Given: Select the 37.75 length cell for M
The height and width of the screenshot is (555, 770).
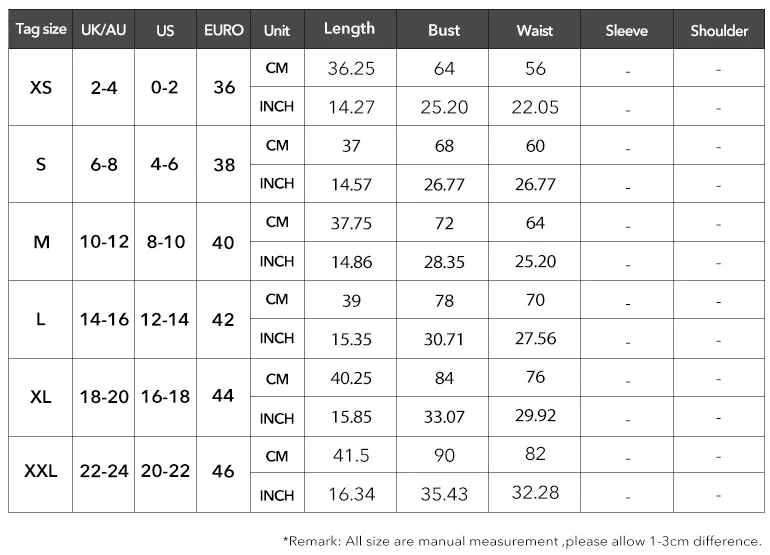Looking at the screenshot, I should pos(351,223).
